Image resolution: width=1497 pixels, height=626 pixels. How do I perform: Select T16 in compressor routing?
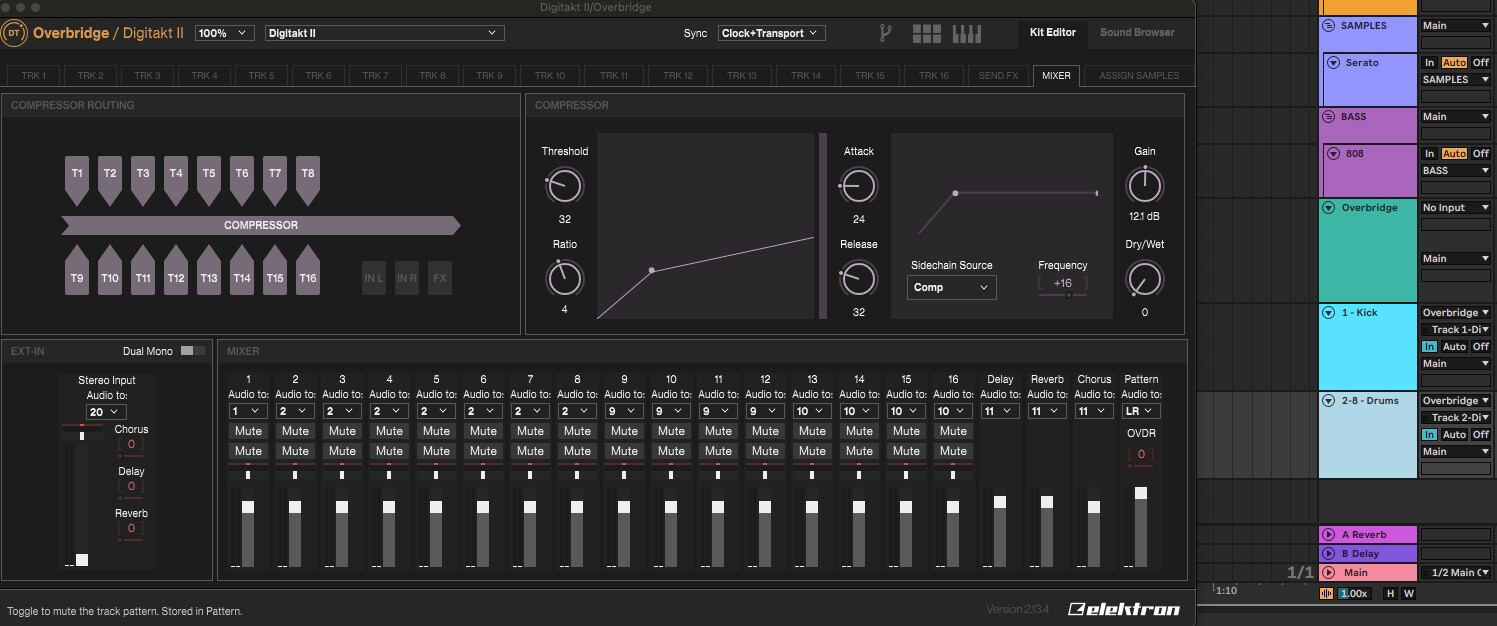pyautogui.click(x=308, y=271)
